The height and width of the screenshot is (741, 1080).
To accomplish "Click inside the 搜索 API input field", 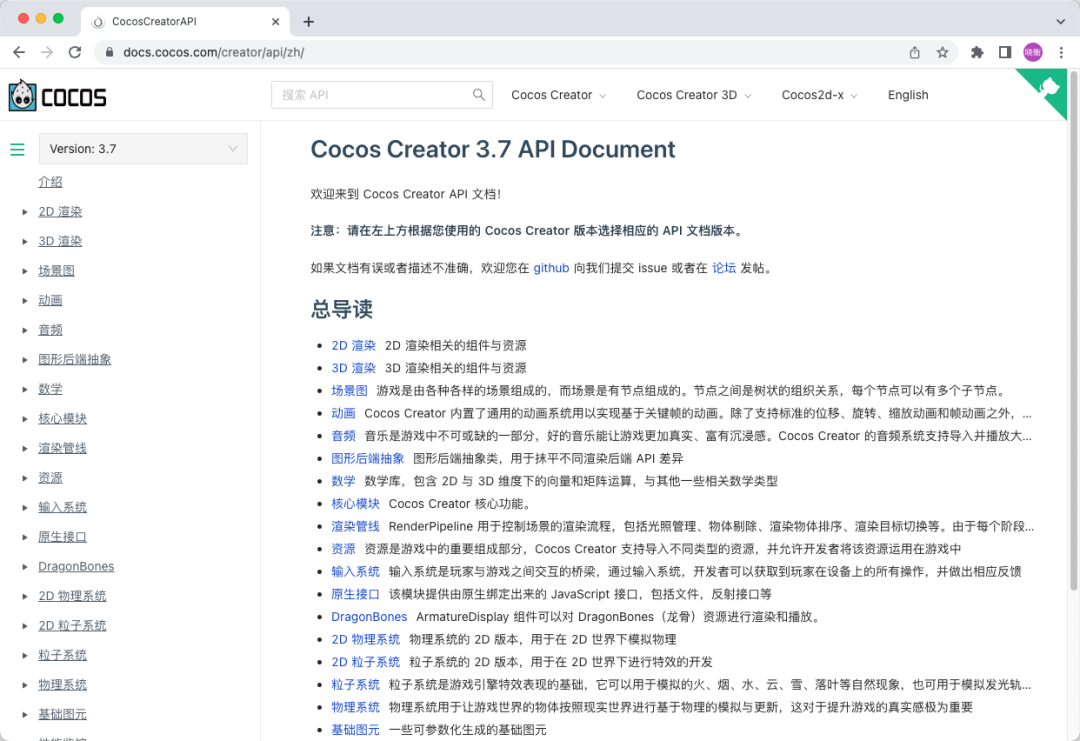I will pyautogui.click(x=370, y=94).
